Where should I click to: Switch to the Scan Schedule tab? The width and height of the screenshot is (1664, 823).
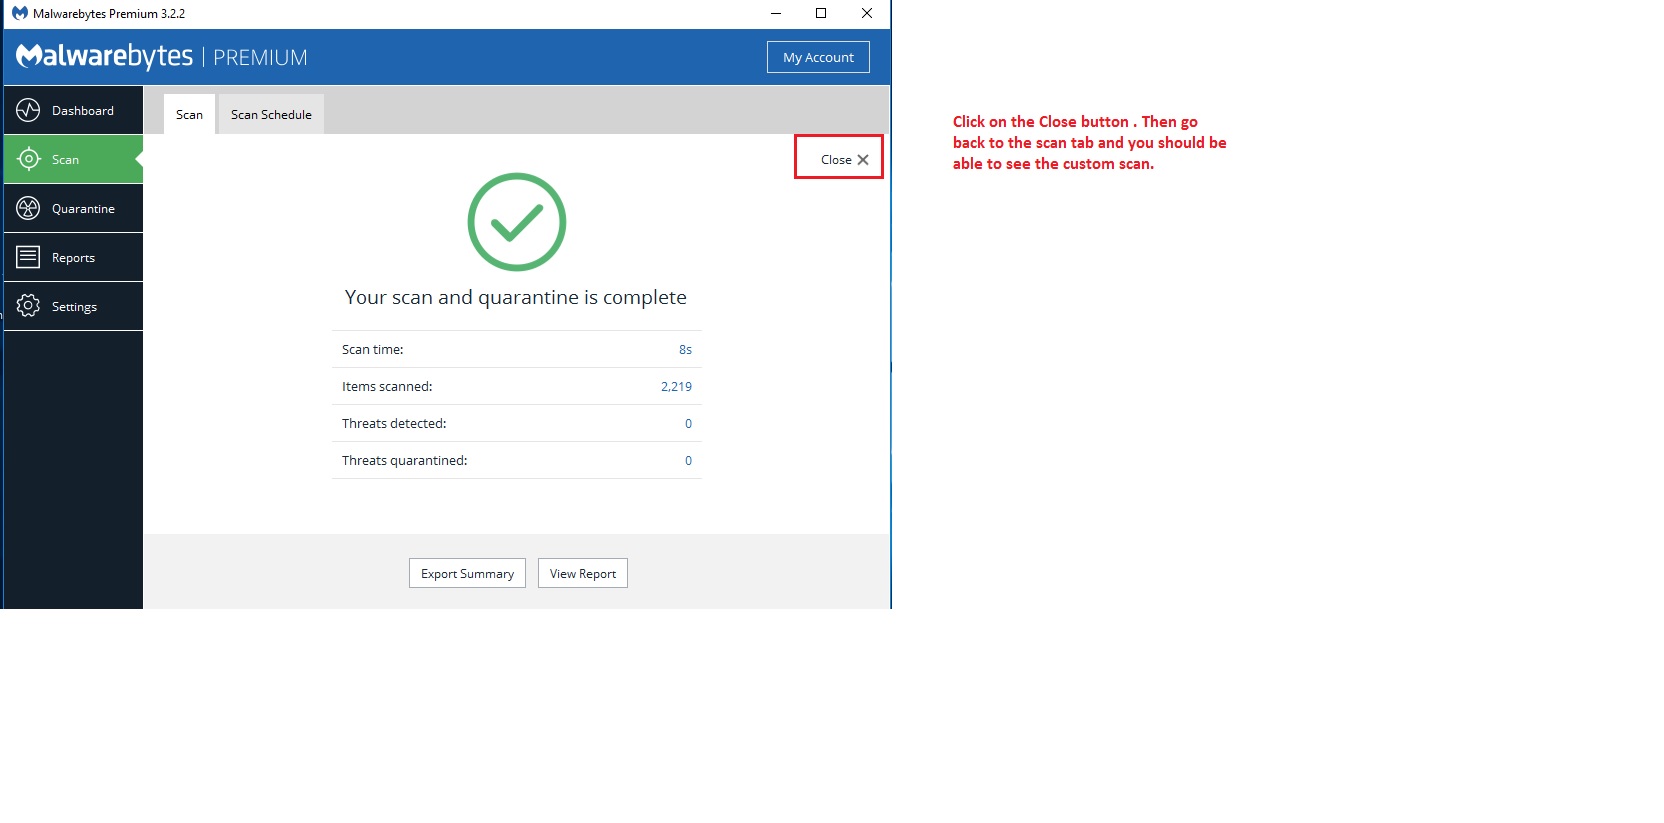click(271, 114)
